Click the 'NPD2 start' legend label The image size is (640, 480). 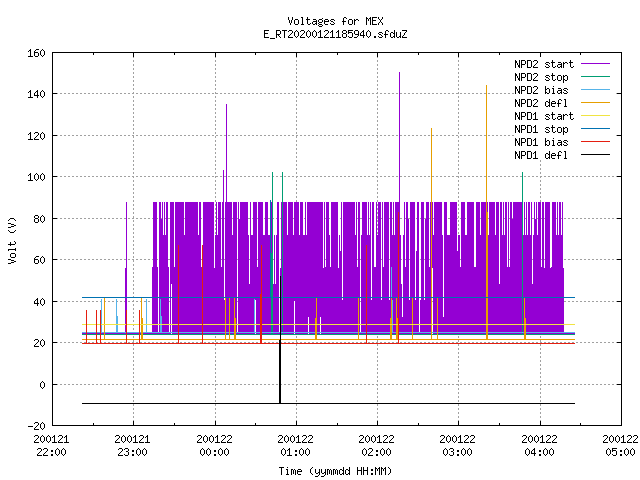(544, 64)
